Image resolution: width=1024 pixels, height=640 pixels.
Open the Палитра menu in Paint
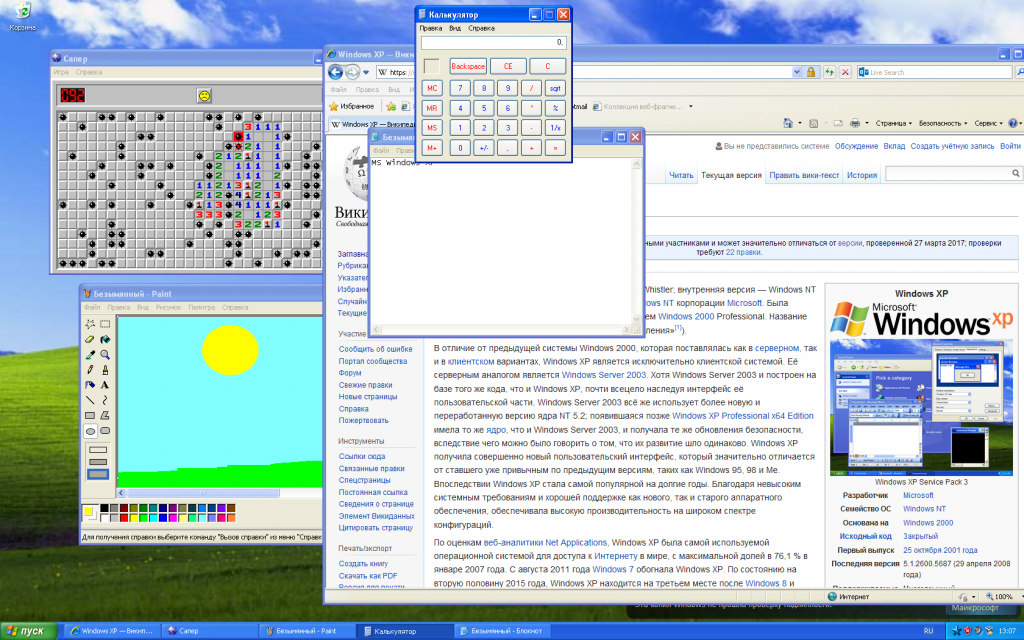[x=201, y=307]
